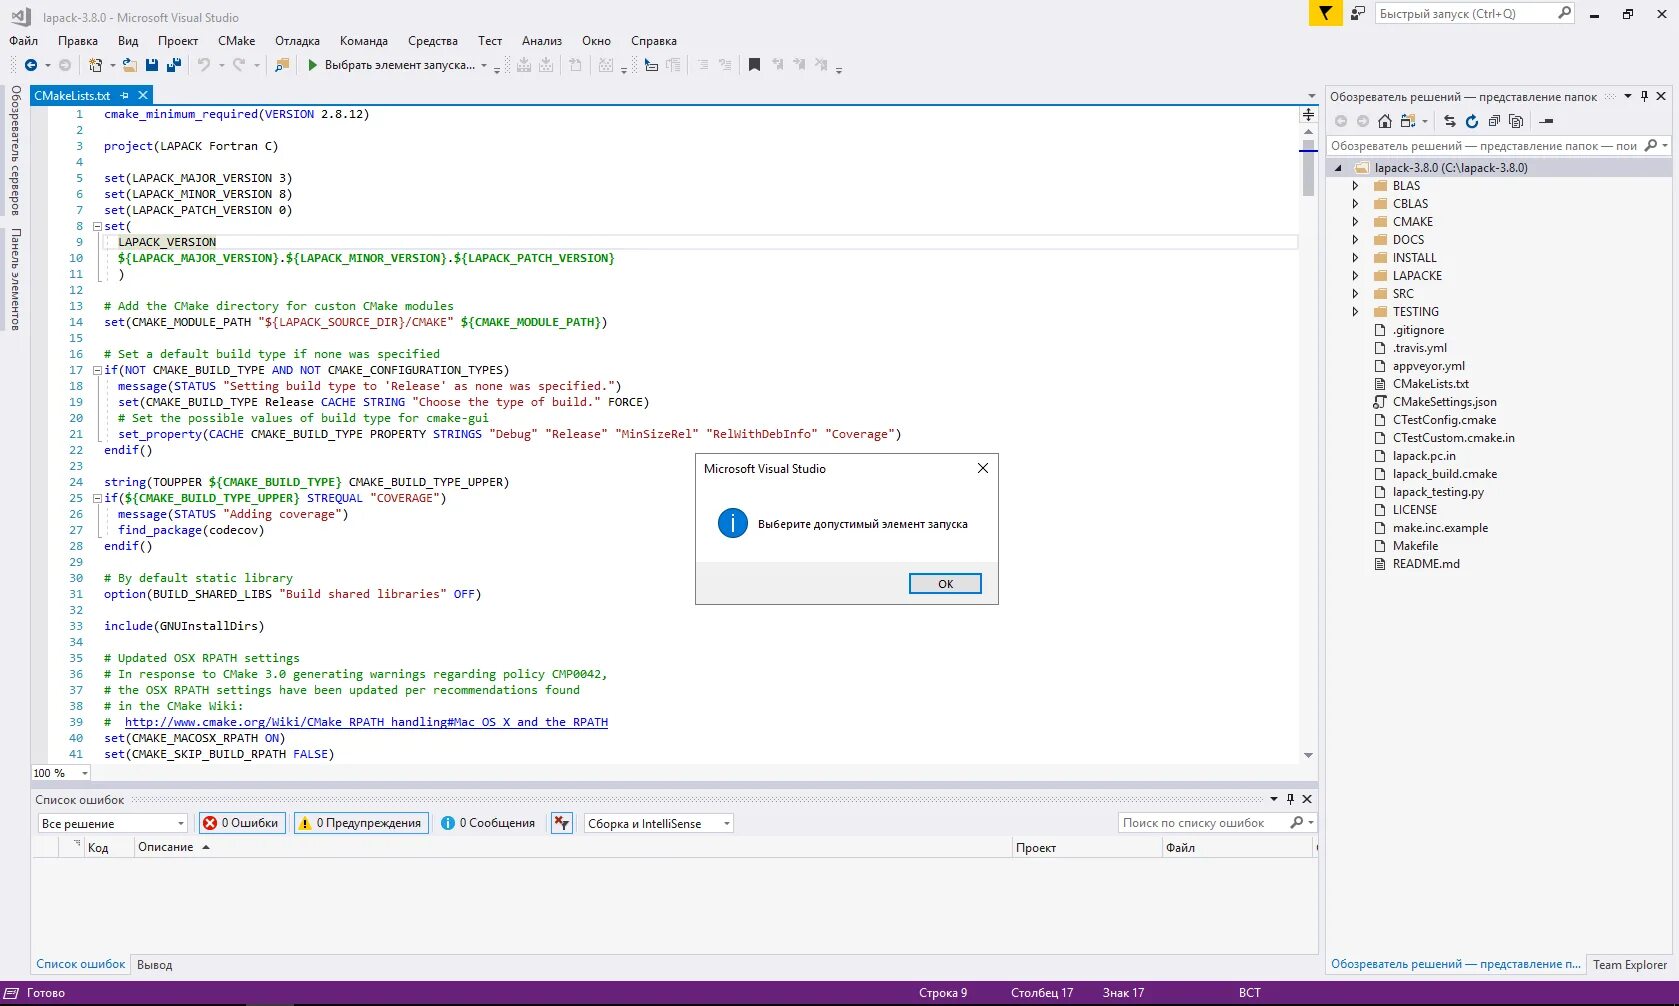This screenshot has width=1679, height=1006.
Task: Collapse the if block on line 17
Action: [x=97, y=370]
